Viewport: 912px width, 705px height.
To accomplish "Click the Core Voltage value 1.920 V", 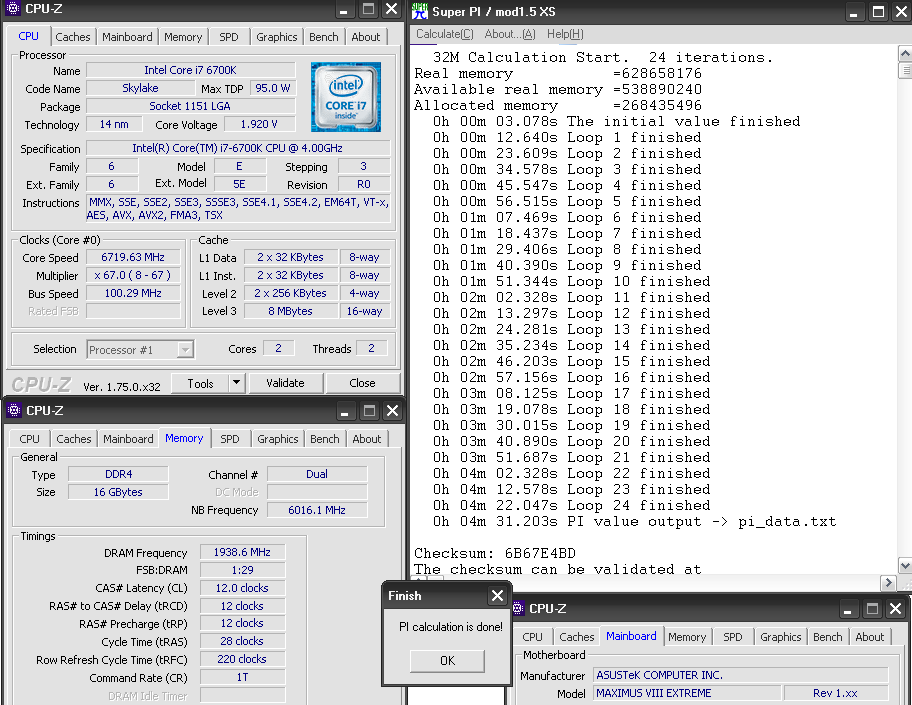I will click(x=259, y=124).
